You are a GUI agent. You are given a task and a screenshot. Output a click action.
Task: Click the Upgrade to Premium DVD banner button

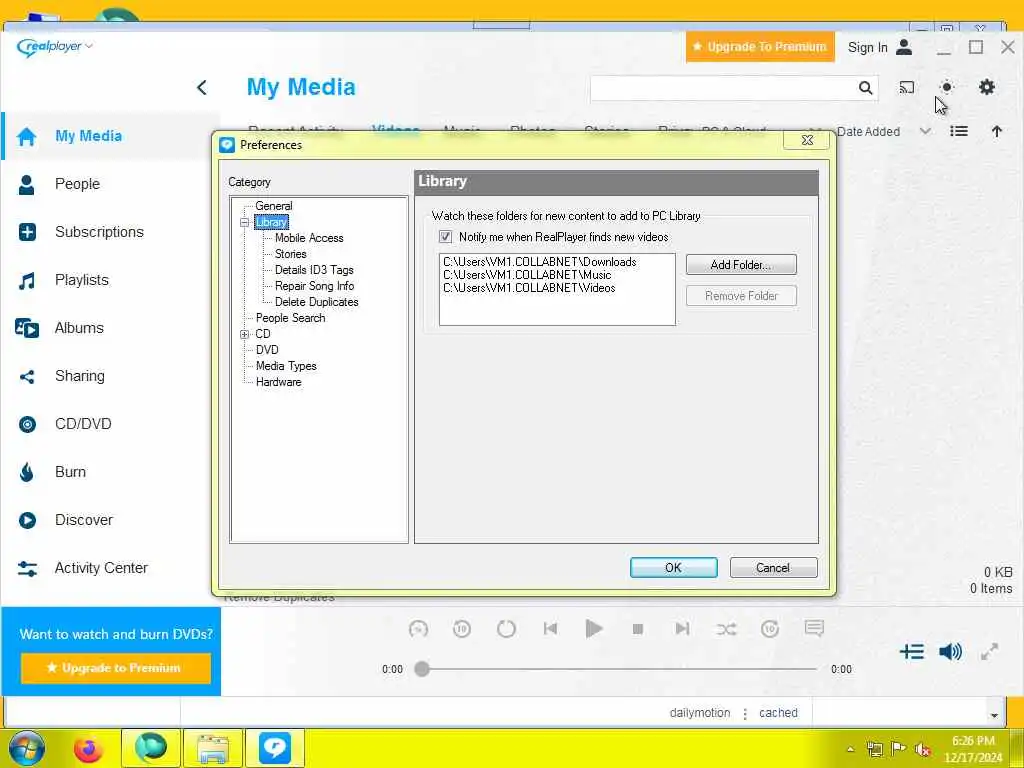(116, 668)
